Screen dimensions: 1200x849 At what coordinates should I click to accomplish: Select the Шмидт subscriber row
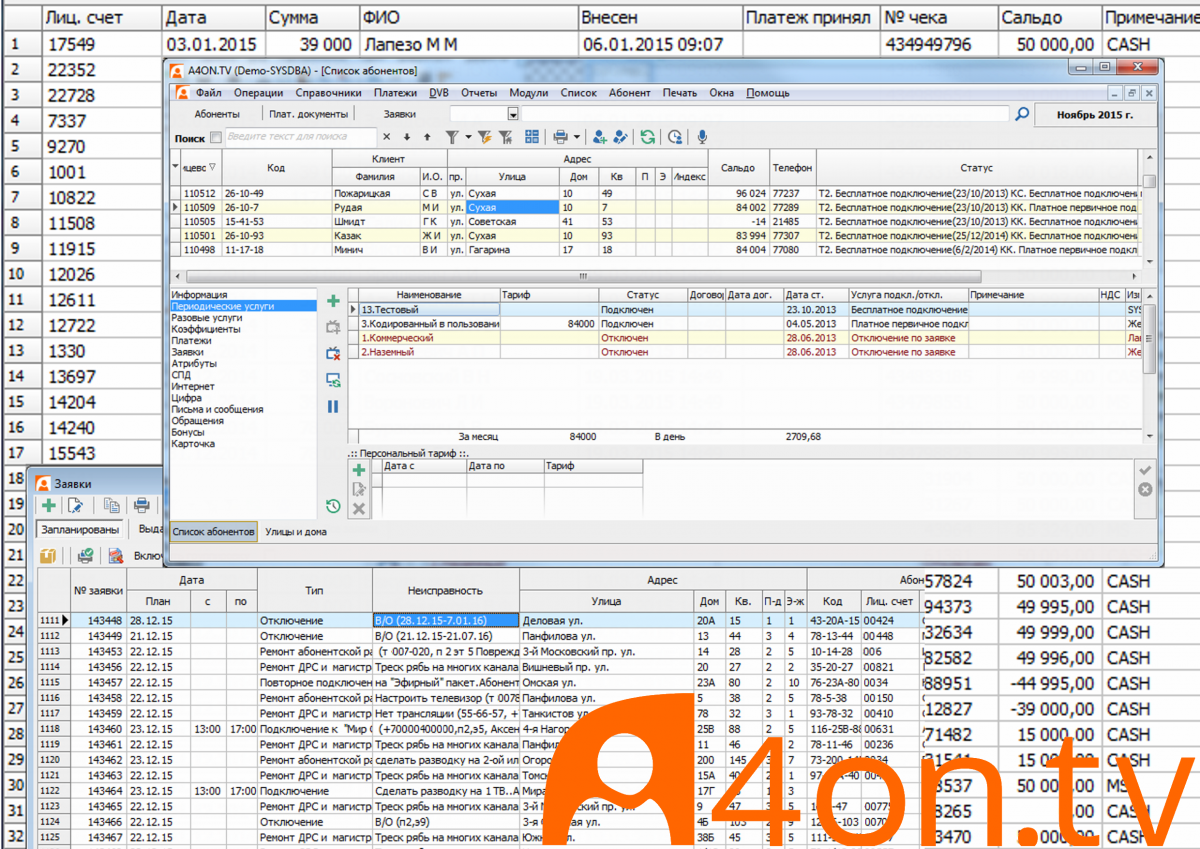pyautogui.click(x=656, y=221)
